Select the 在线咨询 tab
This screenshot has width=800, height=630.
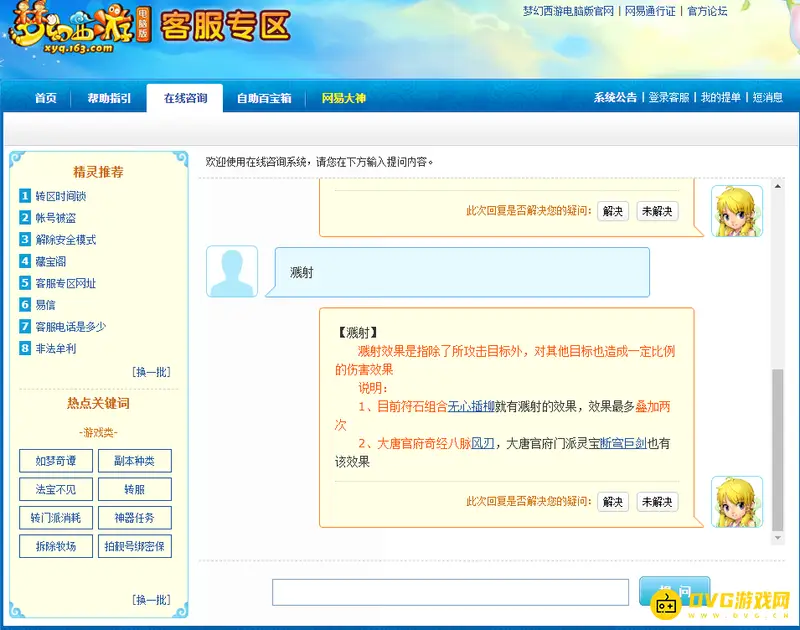[185, 98]
